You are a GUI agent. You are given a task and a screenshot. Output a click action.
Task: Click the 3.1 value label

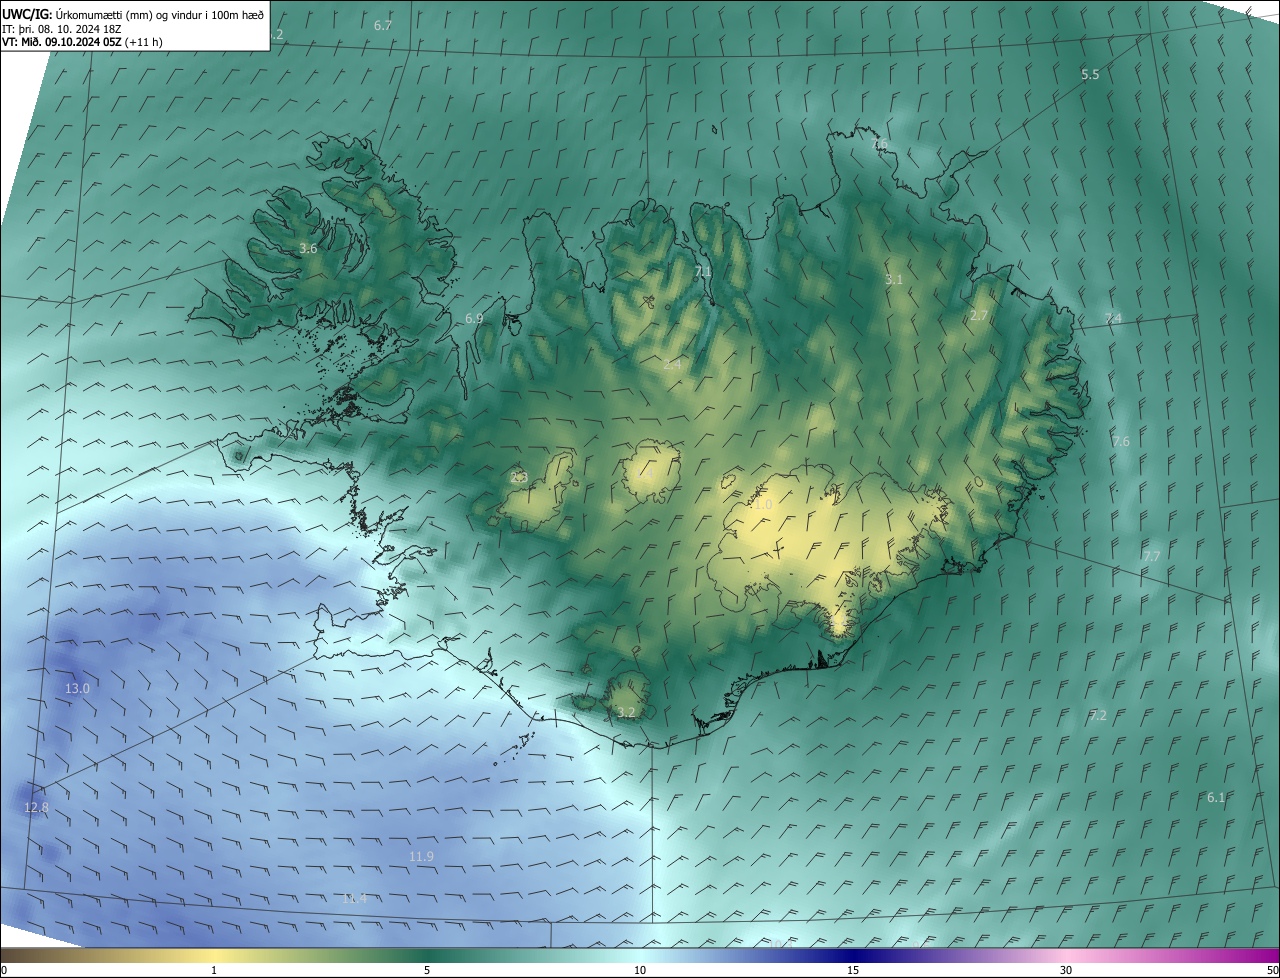[x=894, y=280]
